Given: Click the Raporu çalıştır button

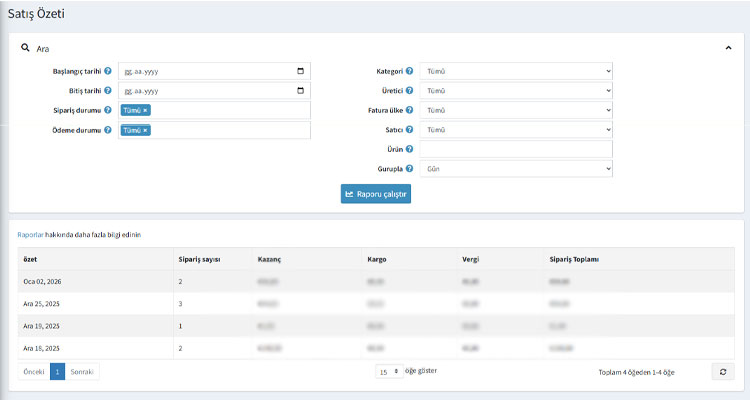Looking at the screenshot, I should pos(376,194).
